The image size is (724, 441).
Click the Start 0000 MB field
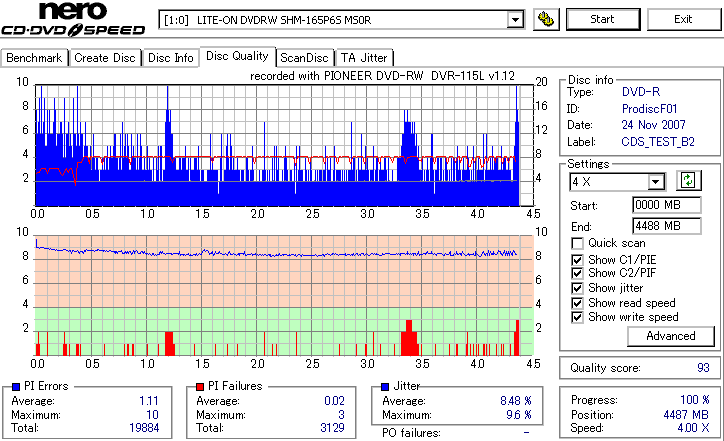pyautogui.click(x=666, y=205)
